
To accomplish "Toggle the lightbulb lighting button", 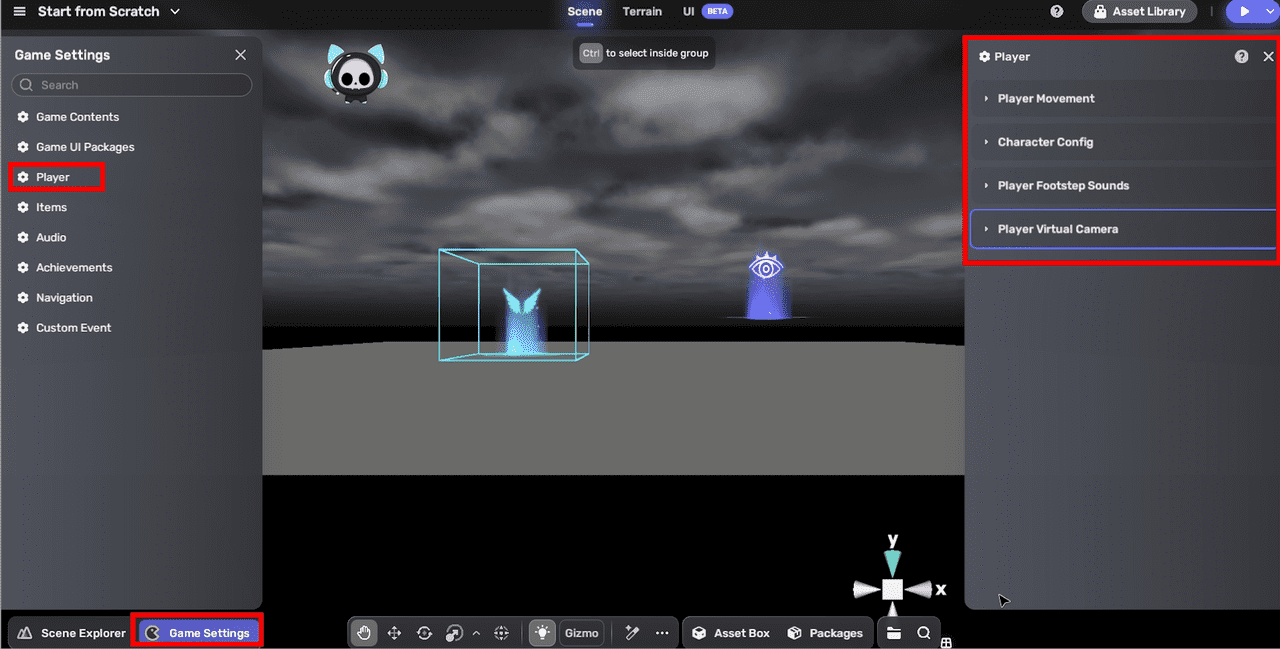I will pyautogui.click(x=542, y=633).
